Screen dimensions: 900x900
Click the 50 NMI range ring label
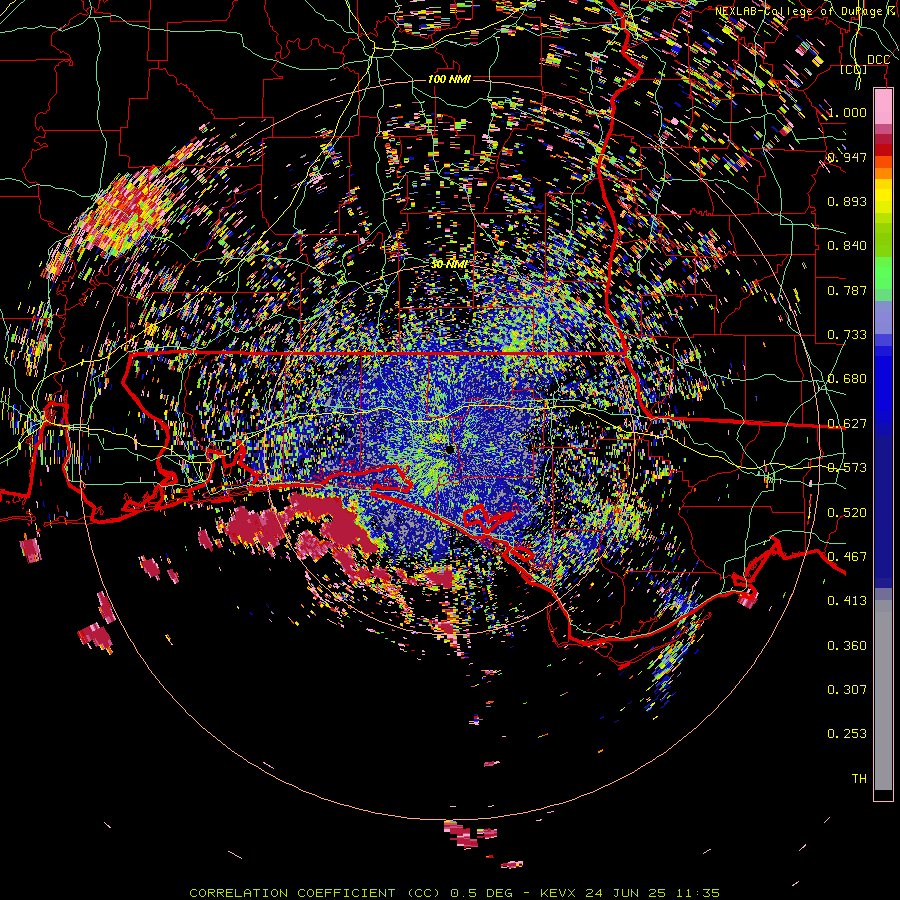[x=449, y=265]
